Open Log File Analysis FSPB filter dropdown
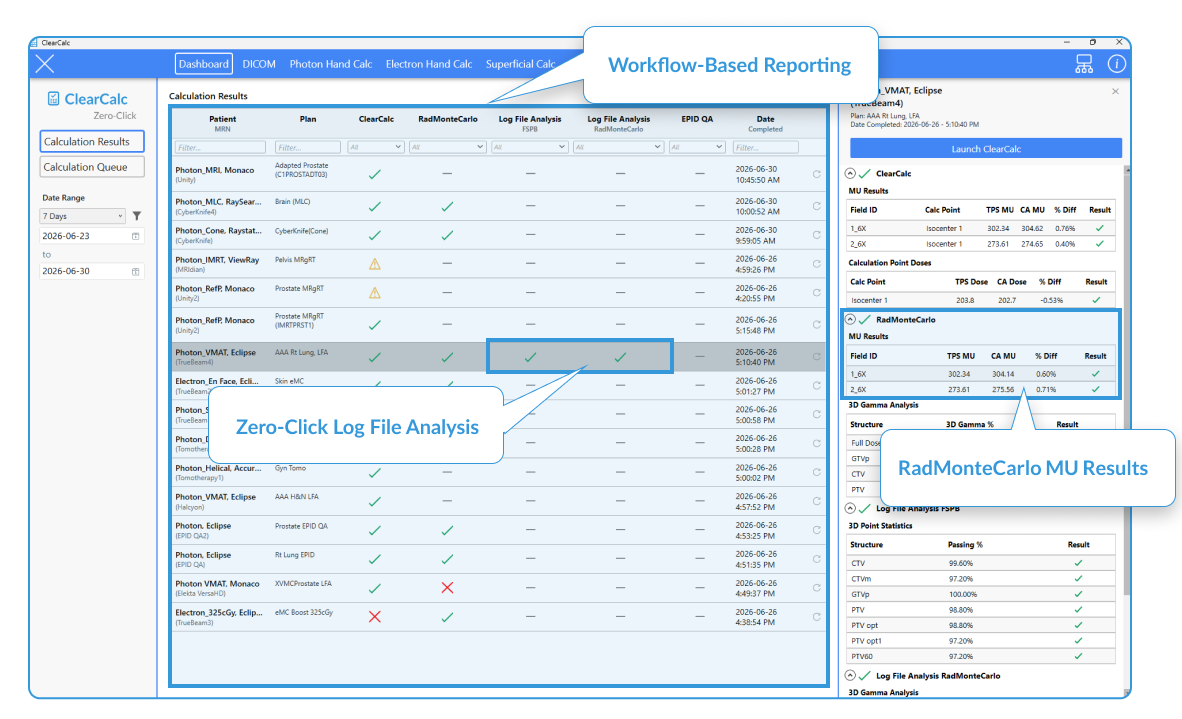Screen dimensions: 1182x719 click(529, 147)
